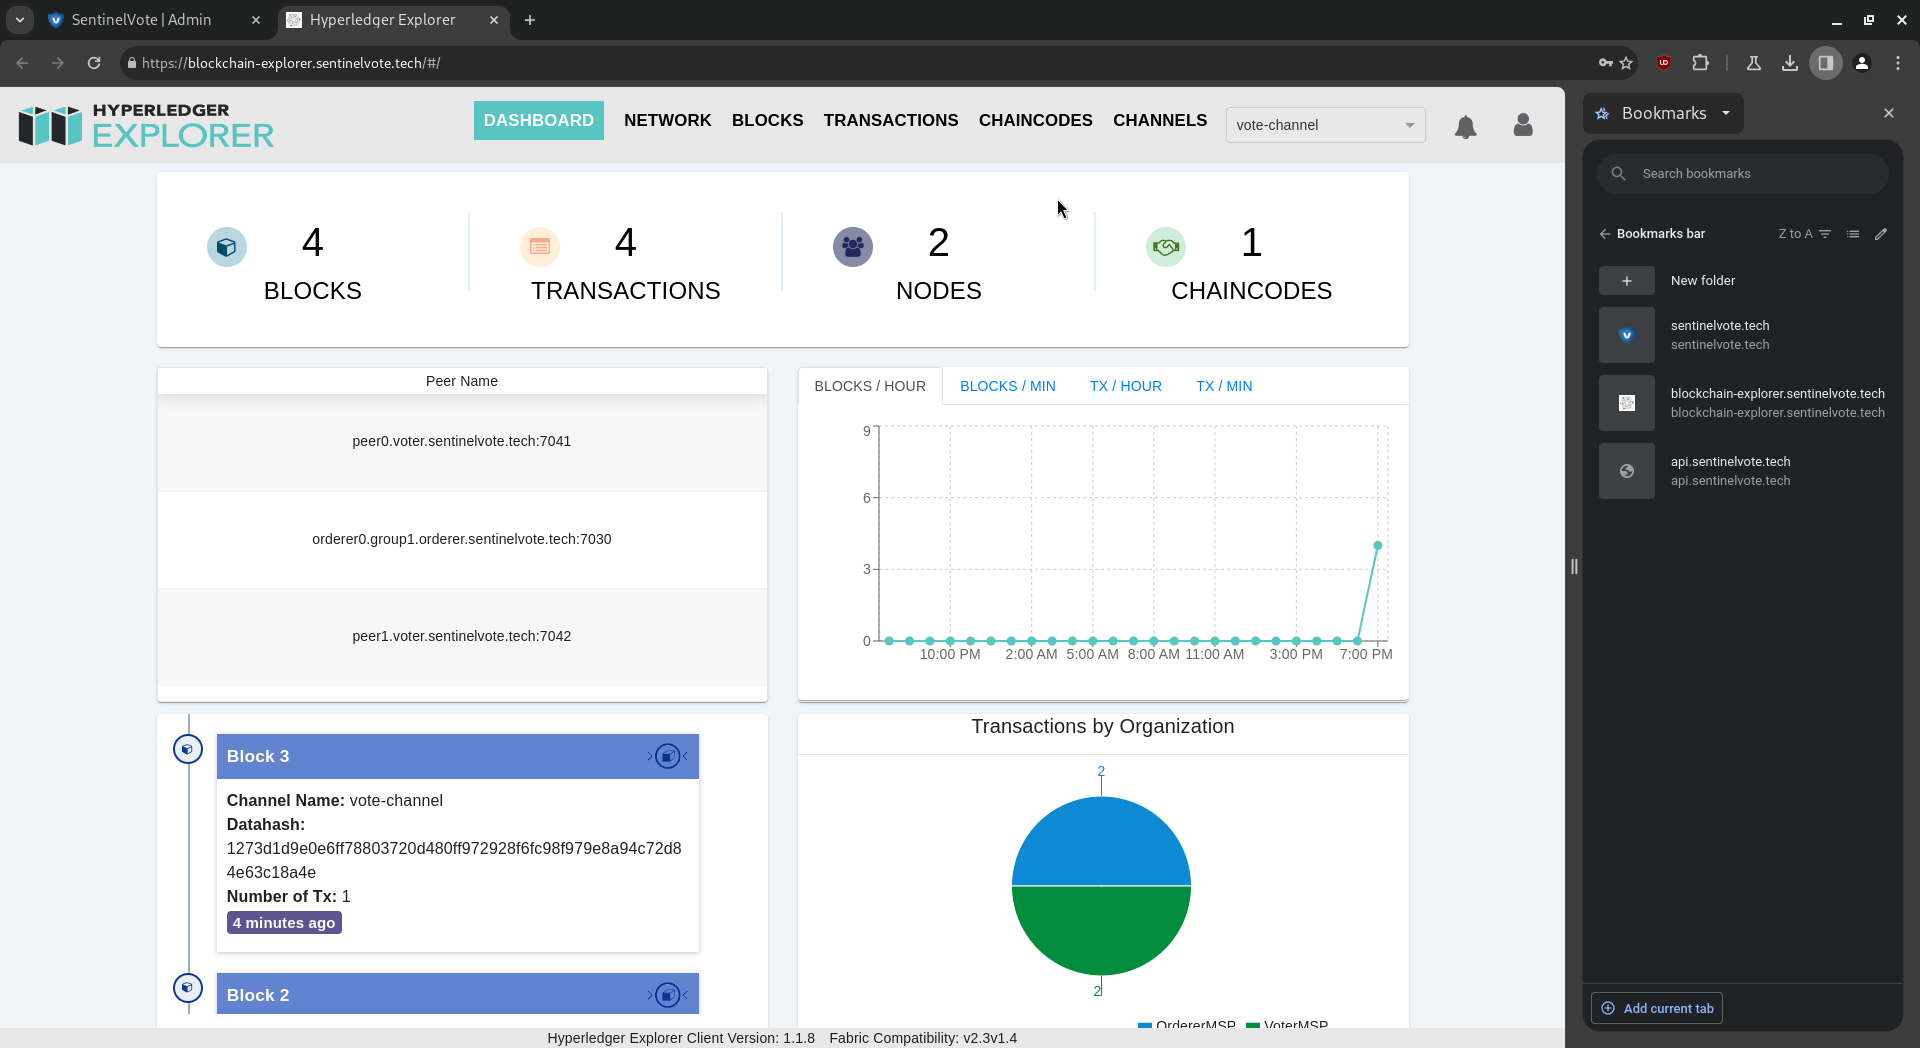The image size is (1920, 1048).
Task: Select the BLOCKS / HOUR chart tab
Action: pyautogui.click(x=870, y=386)
